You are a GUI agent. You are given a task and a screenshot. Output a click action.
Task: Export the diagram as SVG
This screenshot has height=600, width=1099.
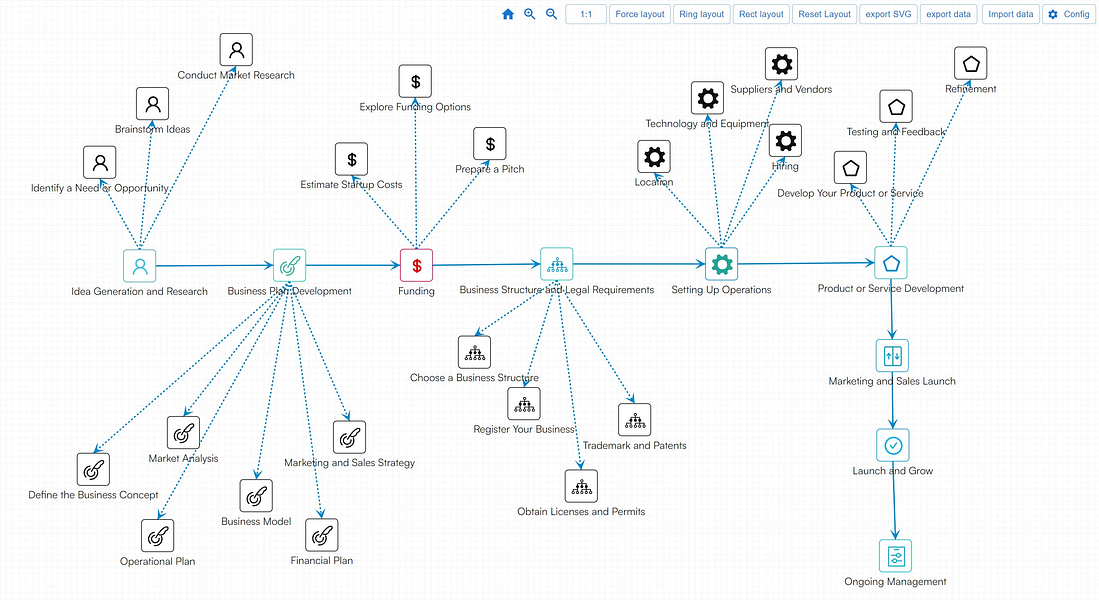(x=888, y=14)
